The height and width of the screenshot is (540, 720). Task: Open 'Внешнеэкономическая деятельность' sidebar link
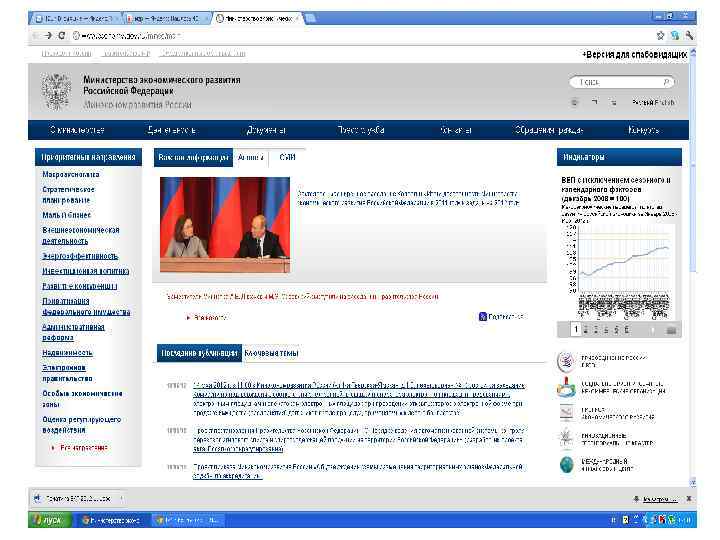coord(81,235)
